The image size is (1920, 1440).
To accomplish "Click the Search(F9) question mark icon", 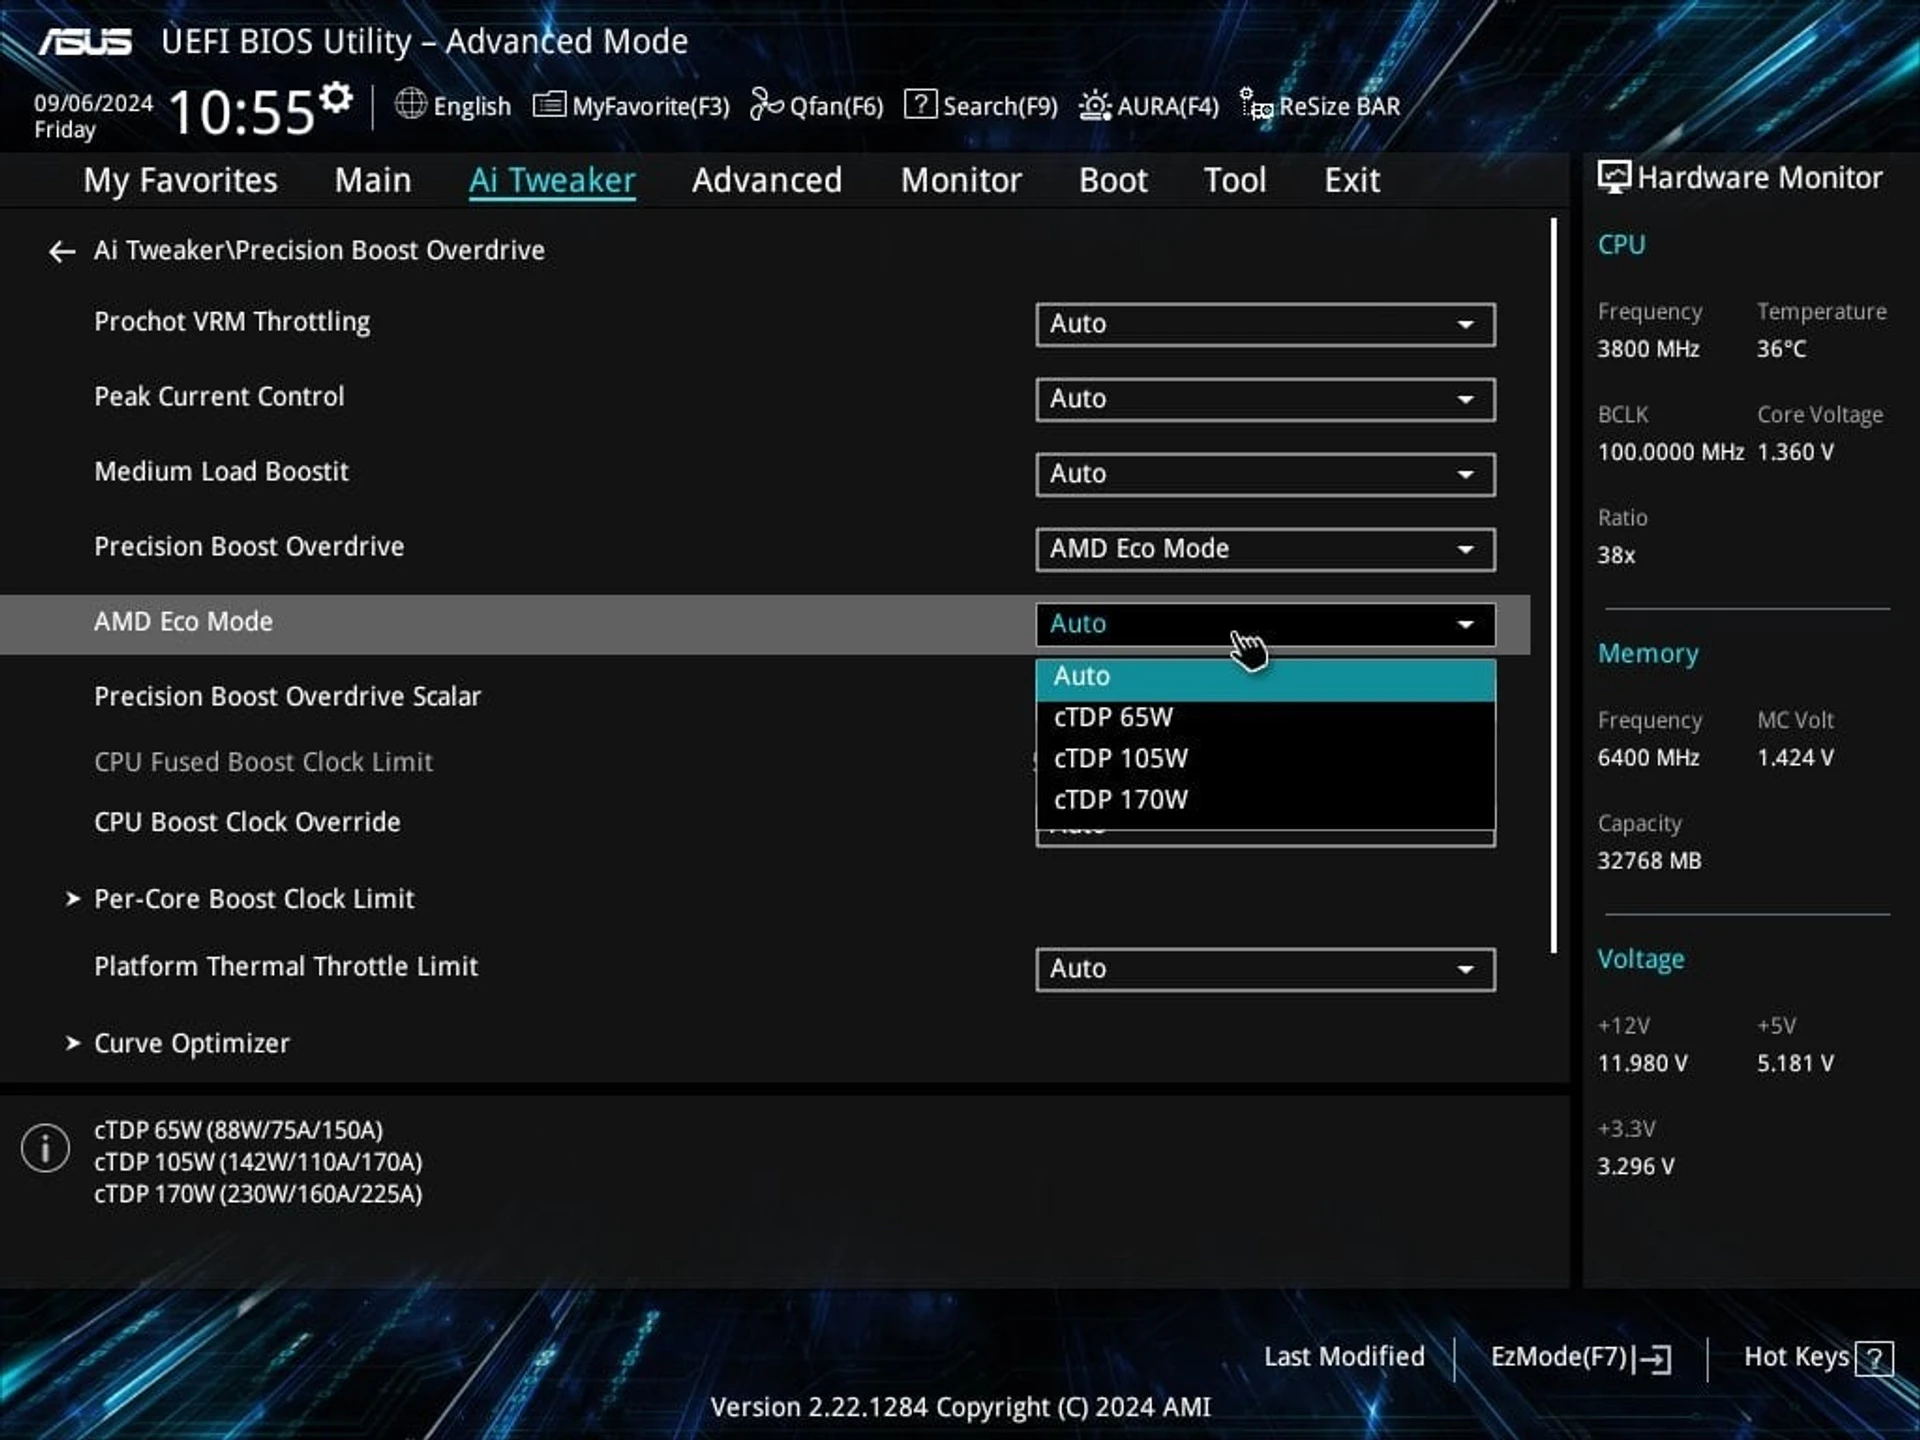I will (x=920, y=104).
